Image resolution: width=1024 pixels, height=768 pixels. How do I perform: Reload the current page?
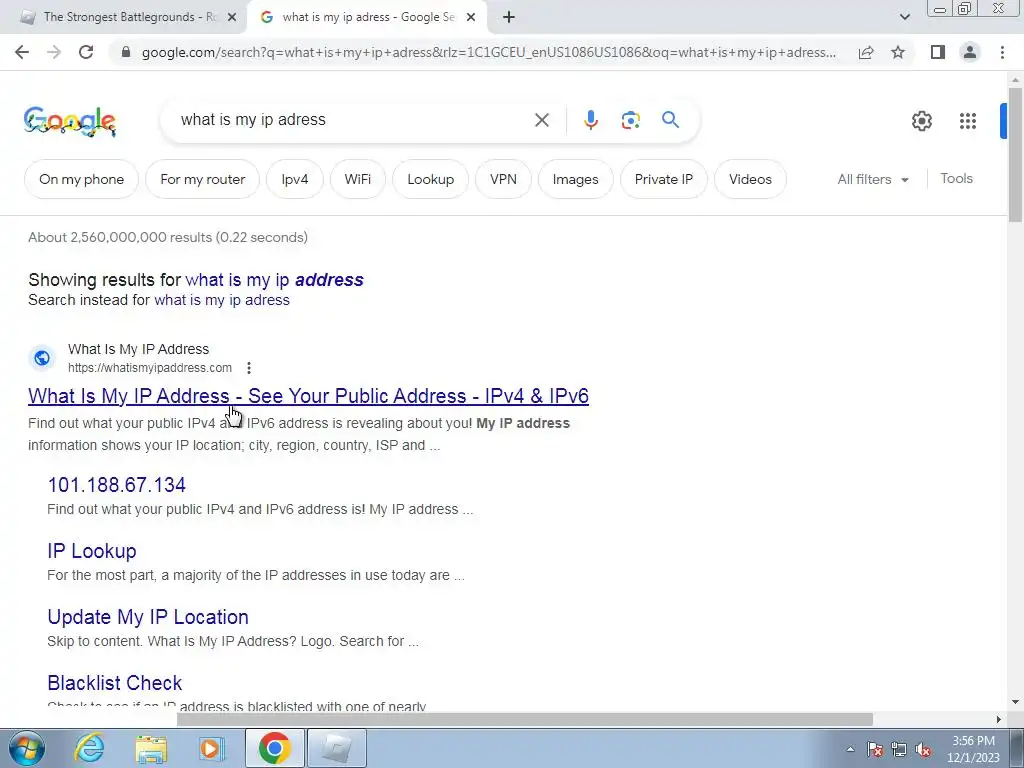coord(86,52)
